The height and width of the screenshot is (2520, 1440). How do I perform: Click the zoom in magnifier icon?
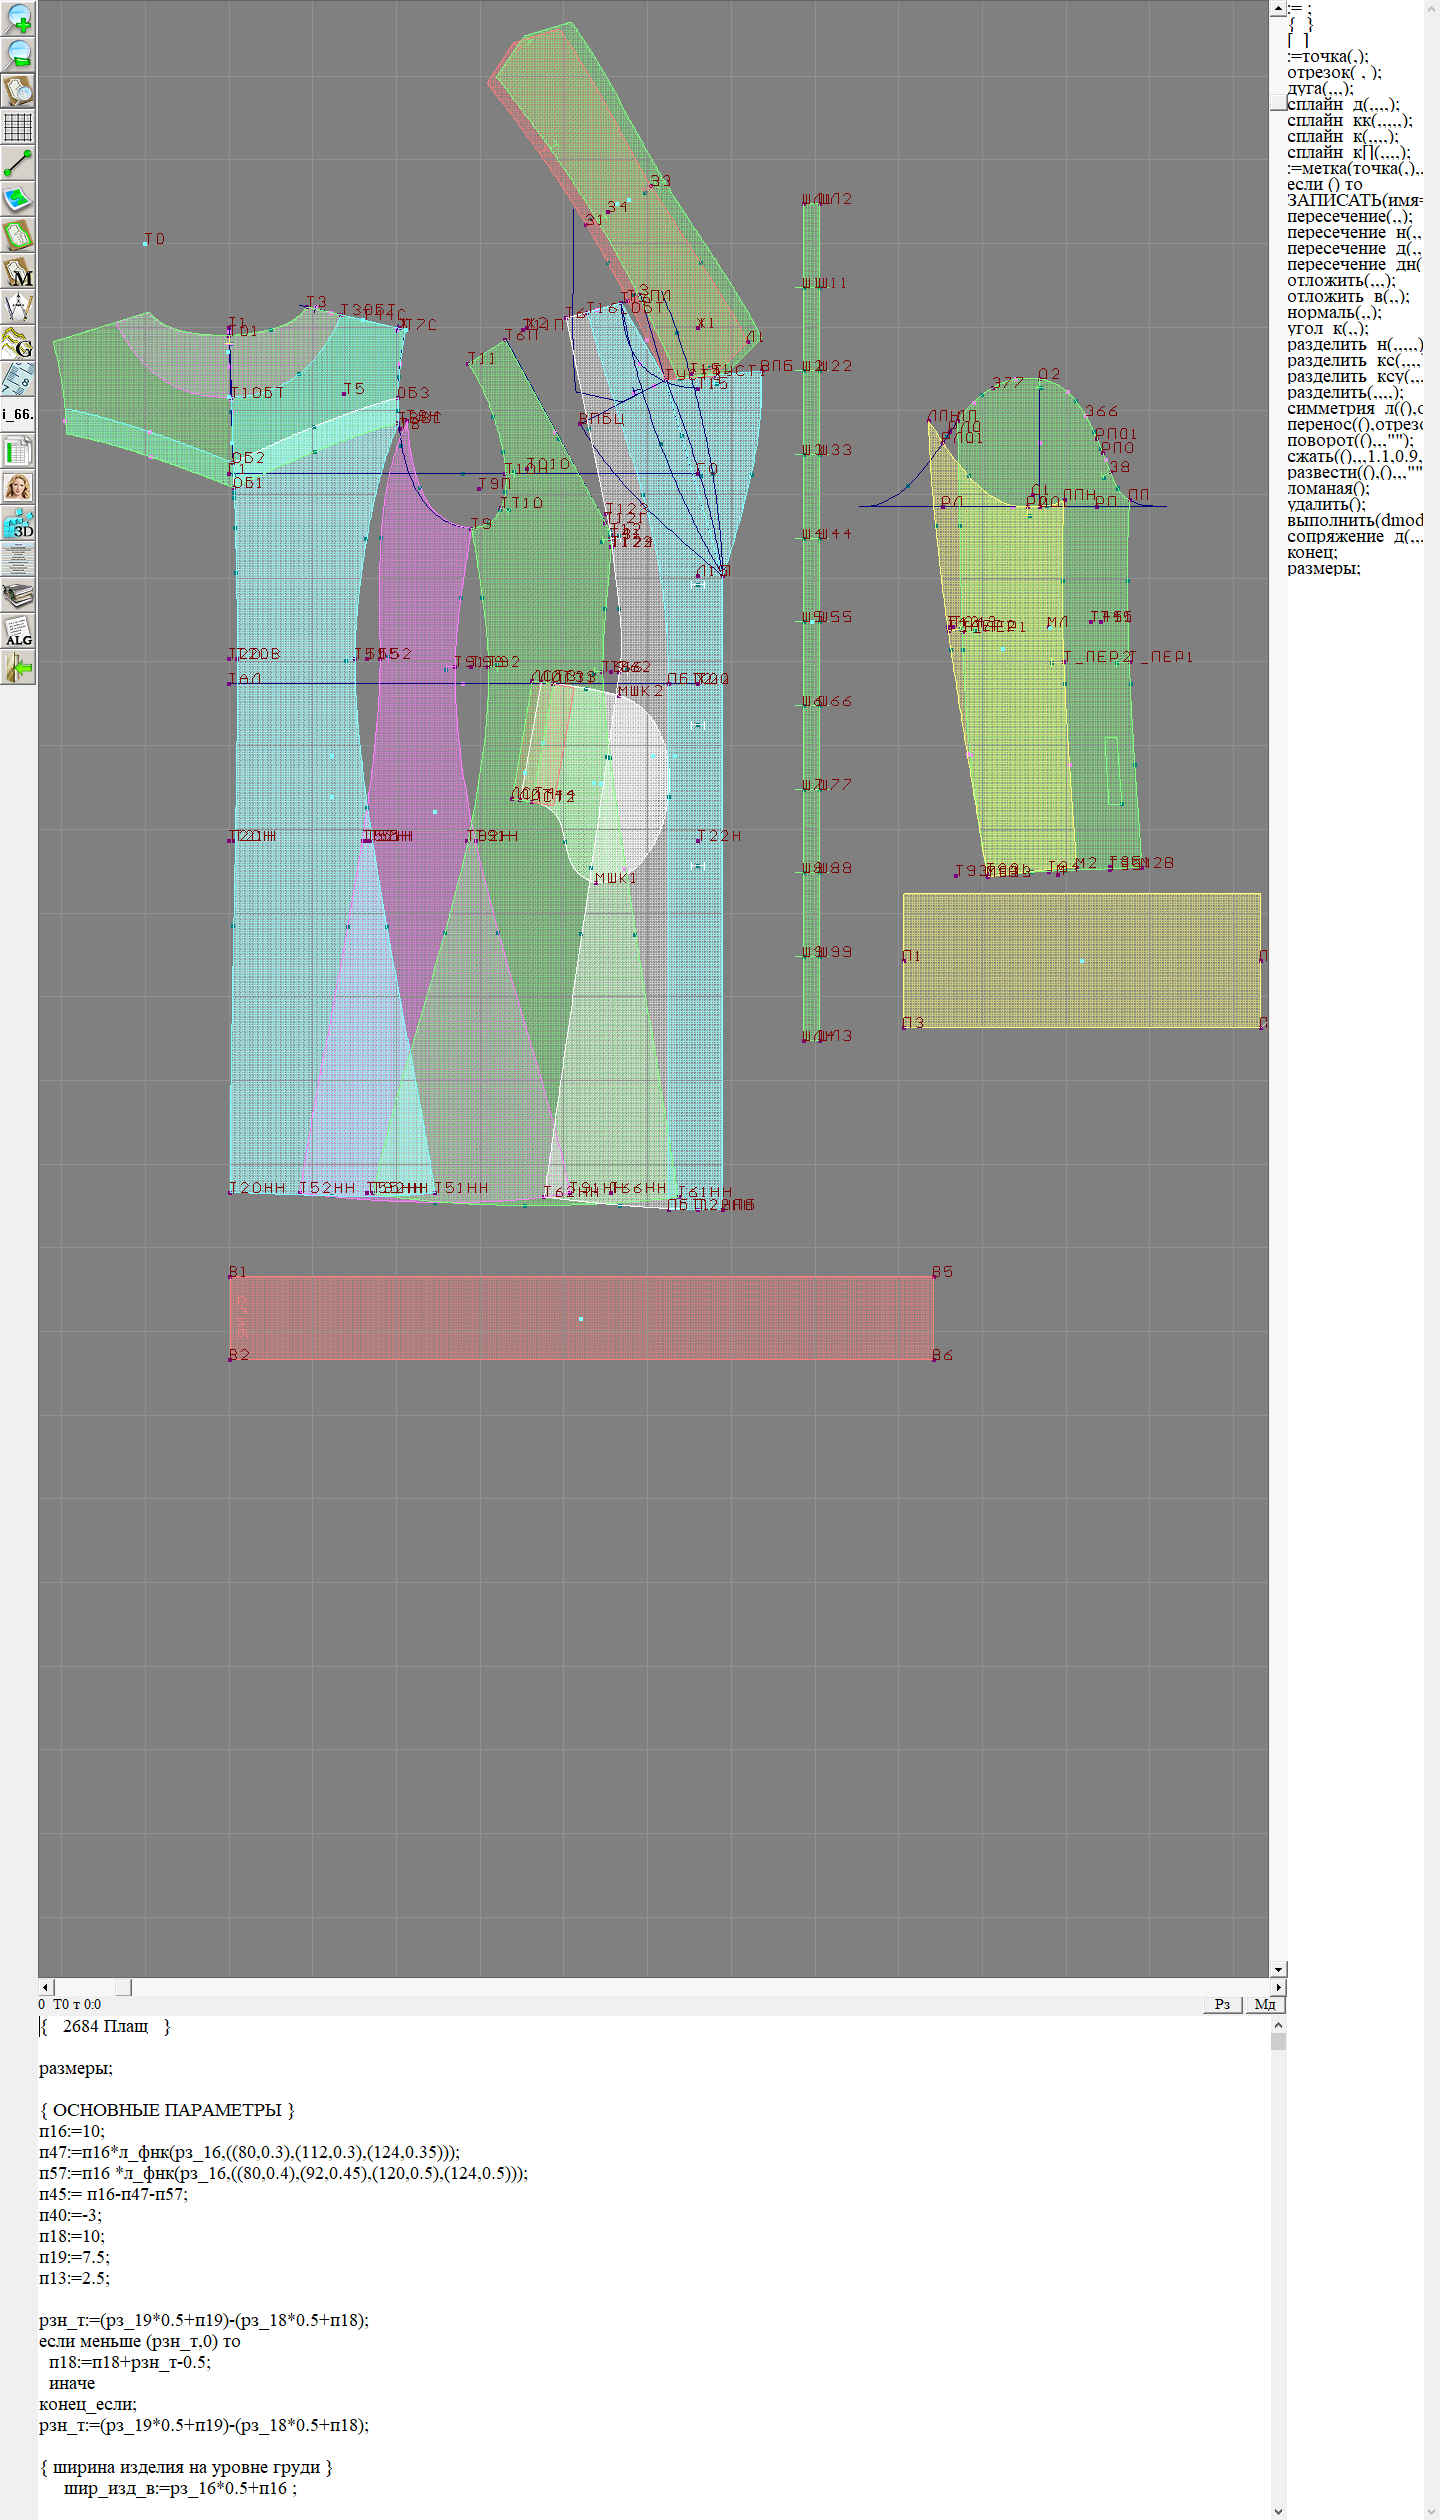pyautogui.click(x=18, y=18)
